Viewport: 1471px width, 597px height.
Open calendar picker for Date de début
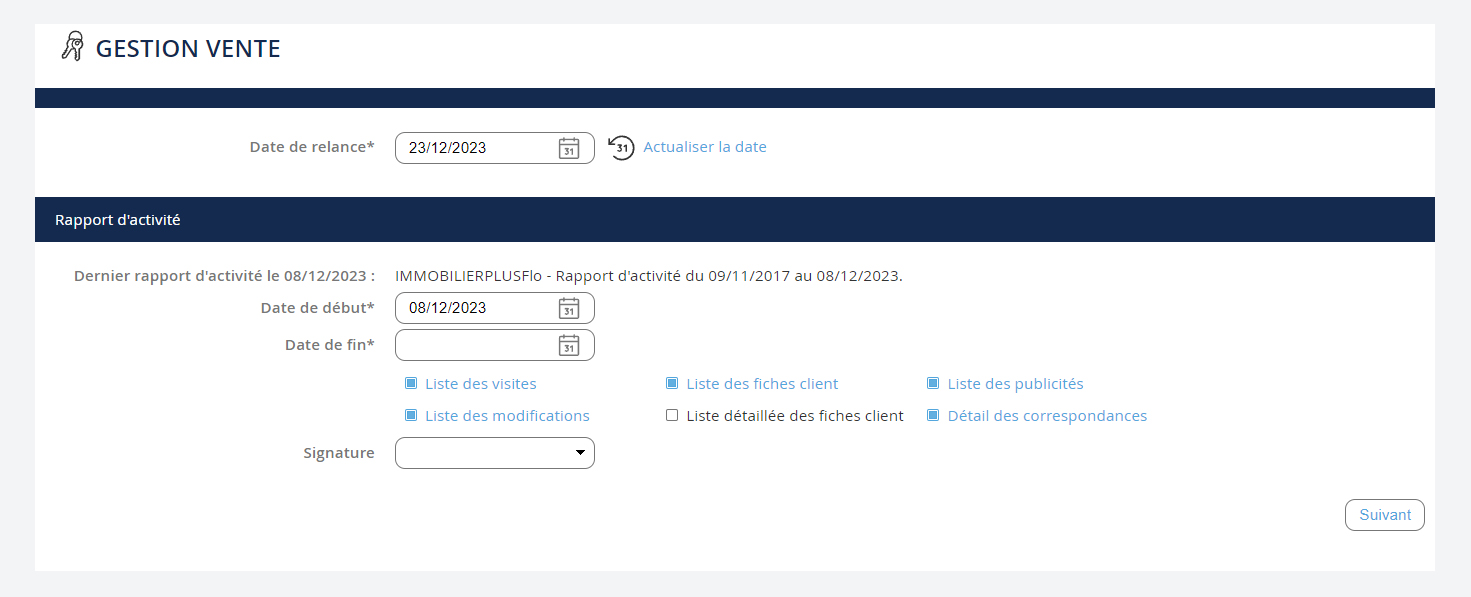[568, 308]
